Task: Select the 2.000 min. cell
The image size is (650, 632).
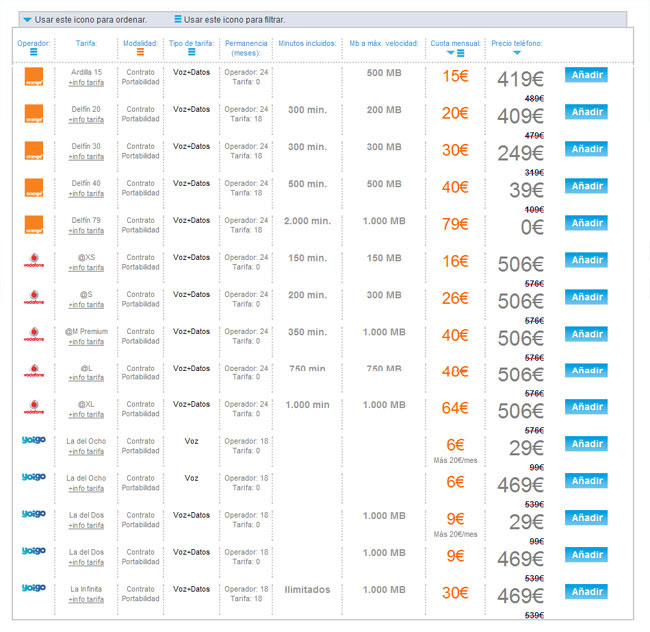Action: (307, 221)
